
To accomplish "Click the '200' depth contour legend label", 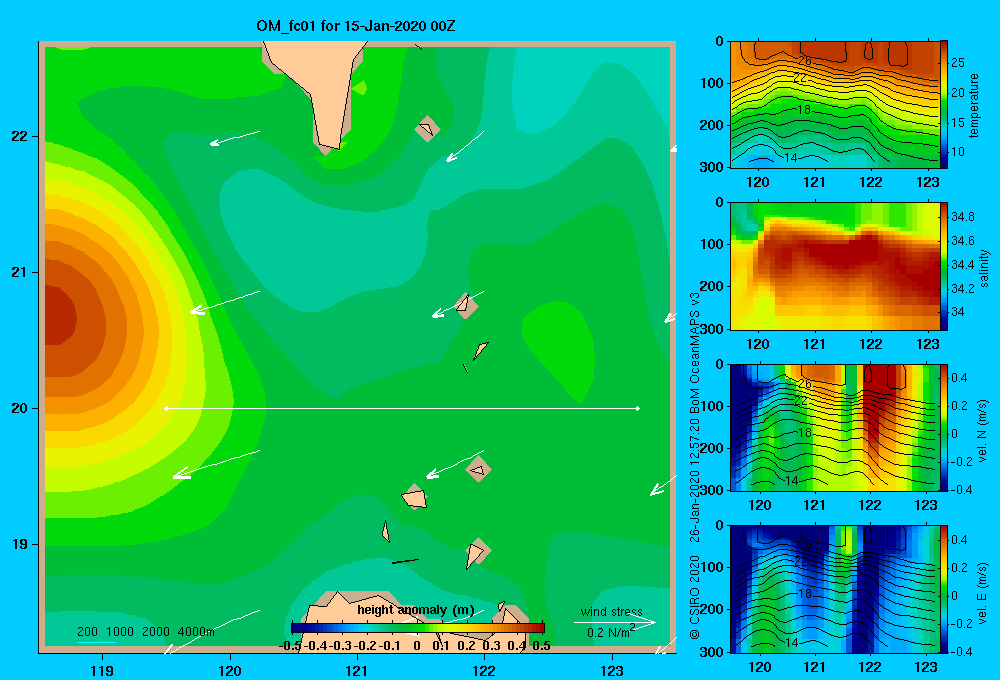I will (87, 632).
